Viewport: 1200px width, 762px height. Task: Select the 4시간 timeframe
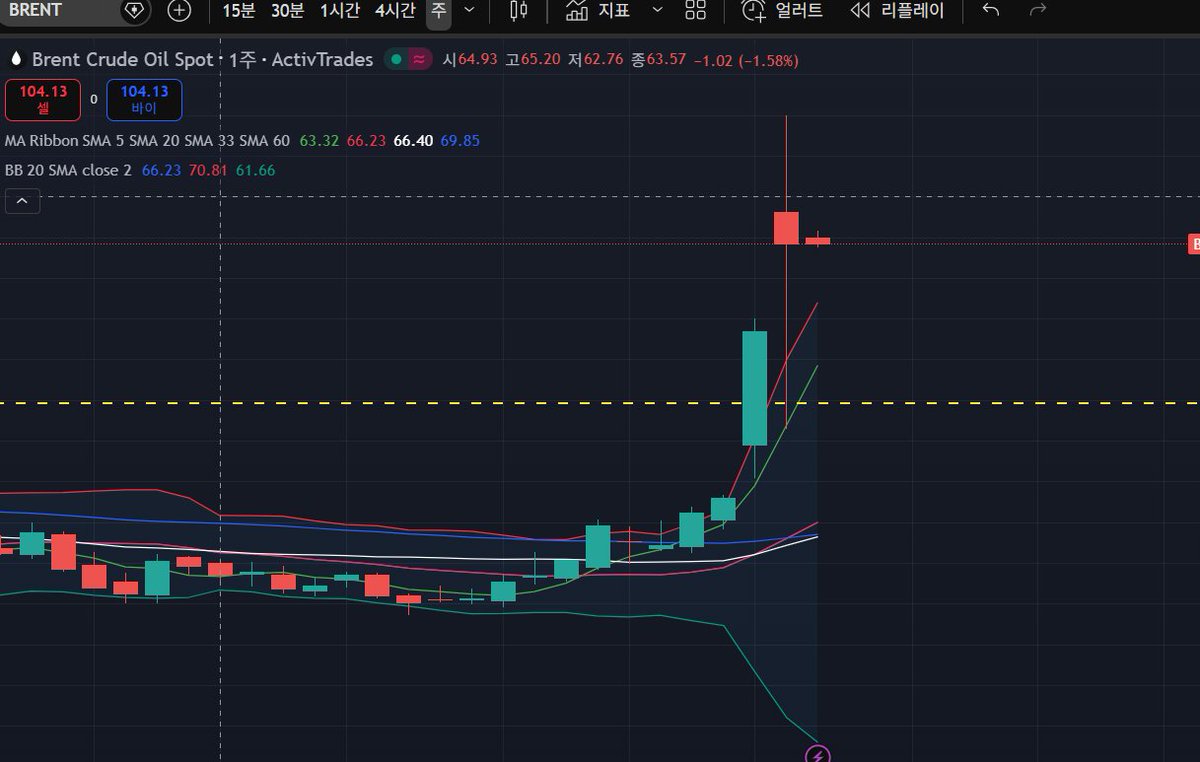394,13
